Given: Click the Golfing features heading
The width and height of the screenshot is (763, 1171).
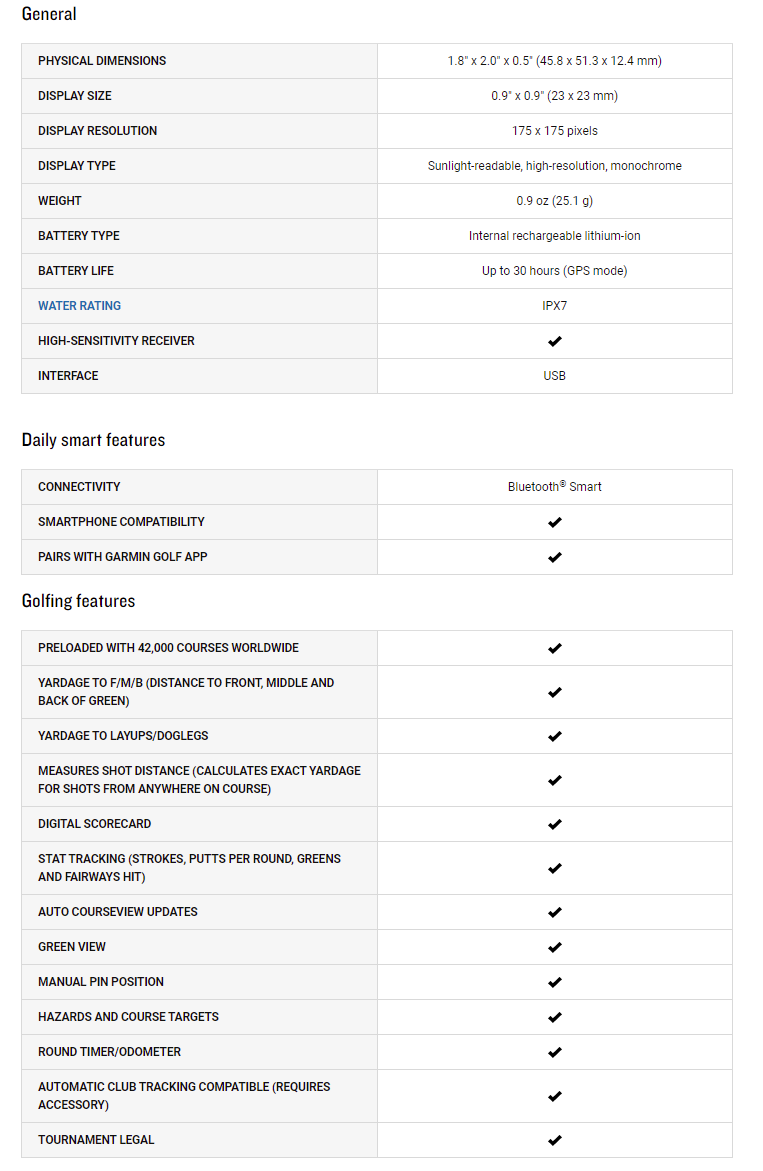Looking at the screenshot, I should (x=78, y=601).
